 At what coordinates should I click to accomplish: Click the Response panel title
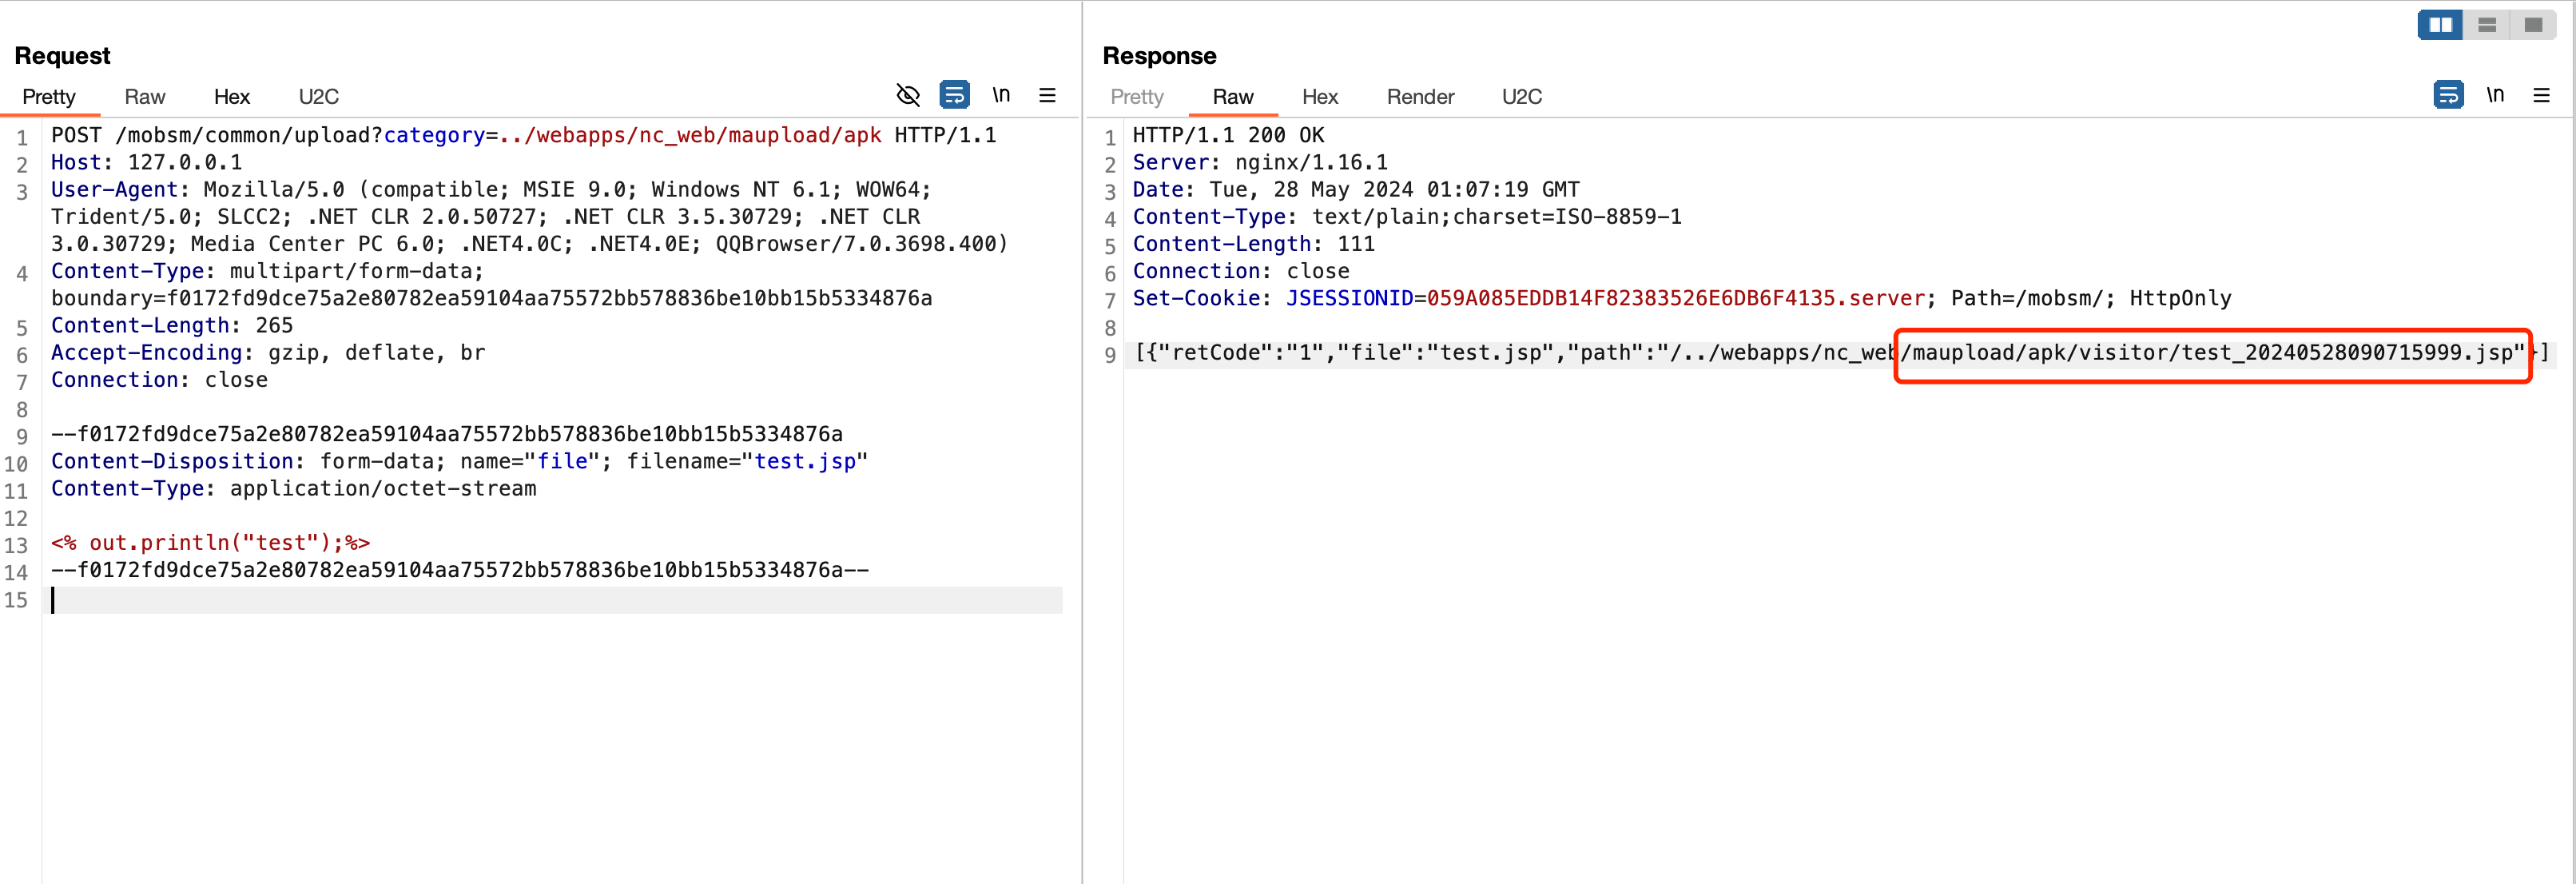[x=1159, y=56]
